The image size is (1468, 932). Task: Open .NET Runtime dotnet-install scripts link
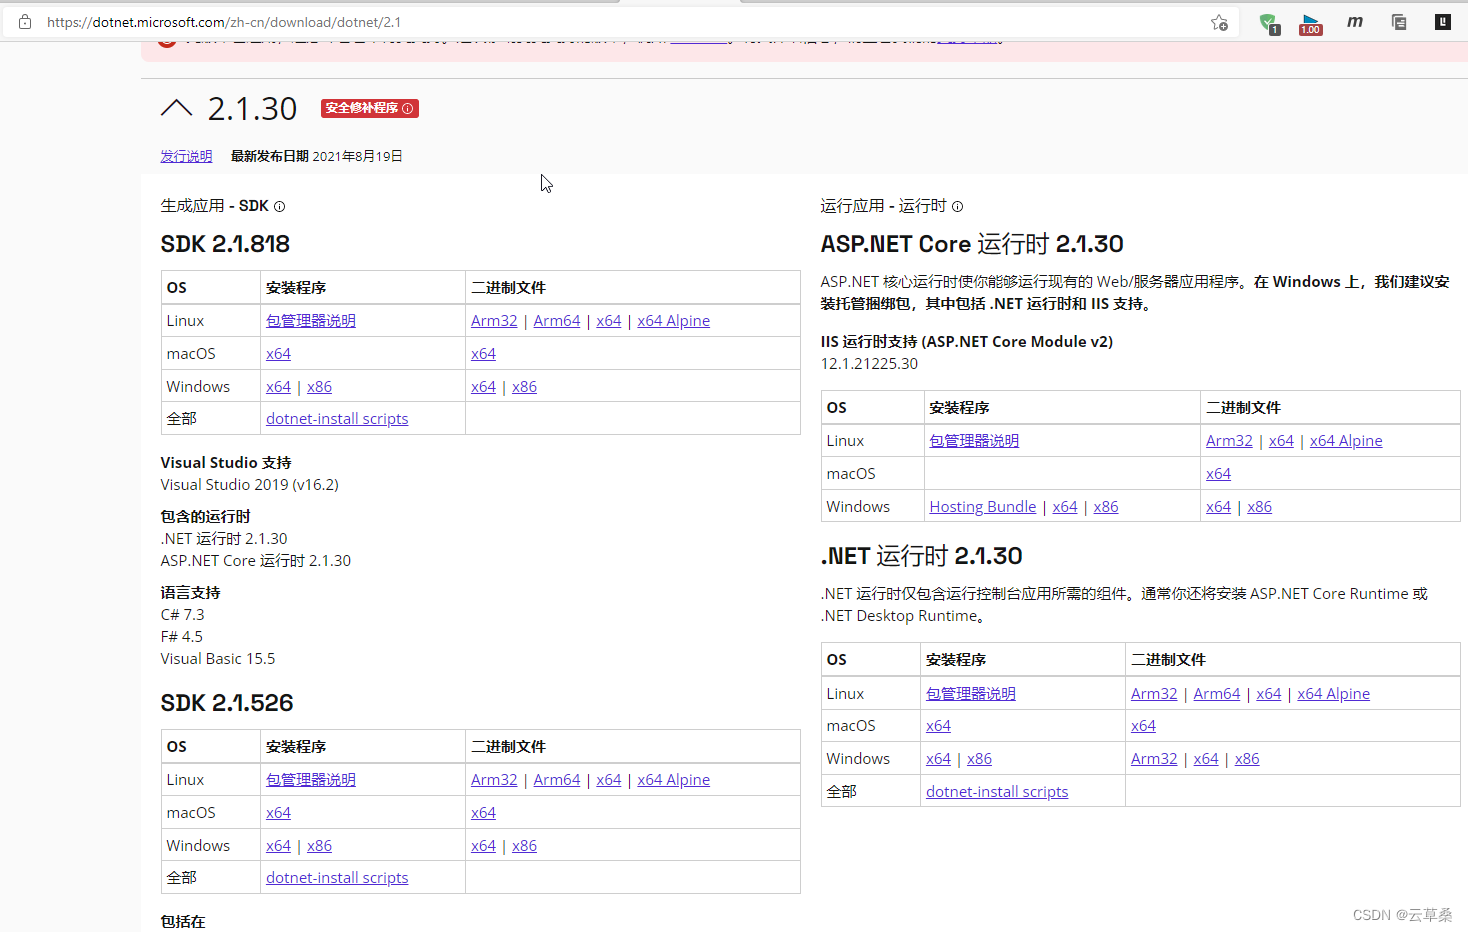pos(997,792)
